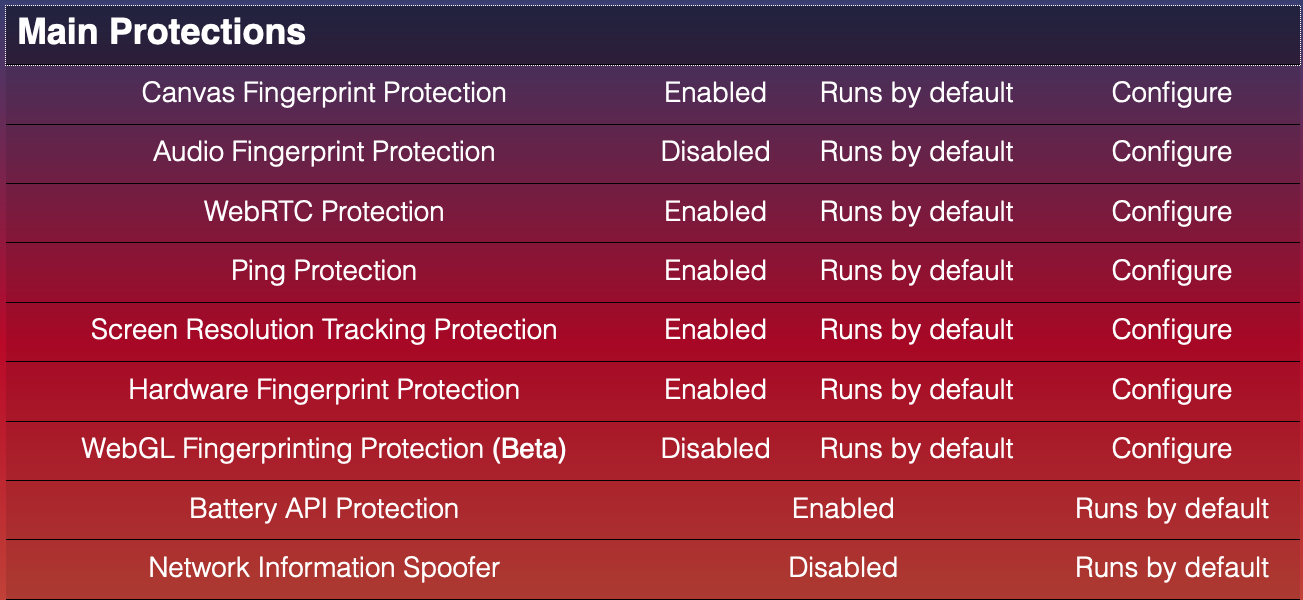The width and height of the screenshot is (1303, 600).
Task: Change when Ping Protection runs
Action: click(915, 271)
